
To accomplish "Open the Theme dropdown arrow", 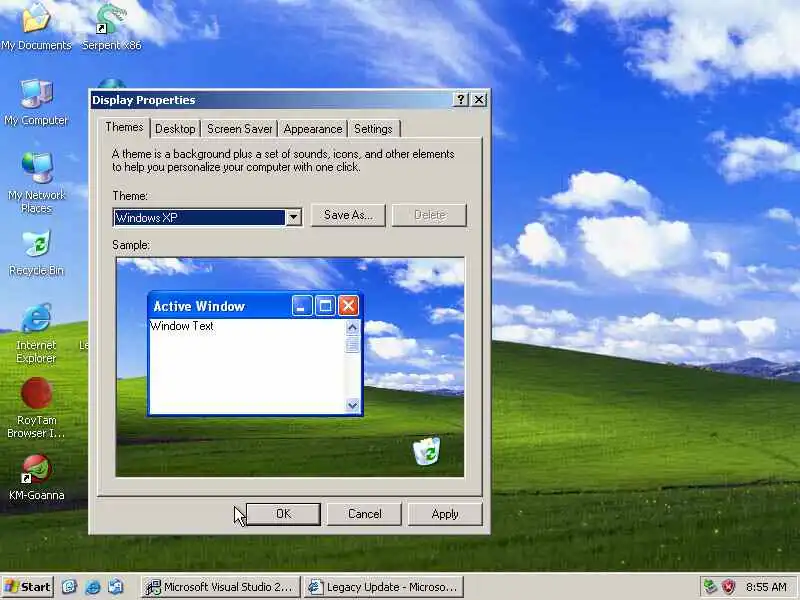I will [x=293, y=218].
